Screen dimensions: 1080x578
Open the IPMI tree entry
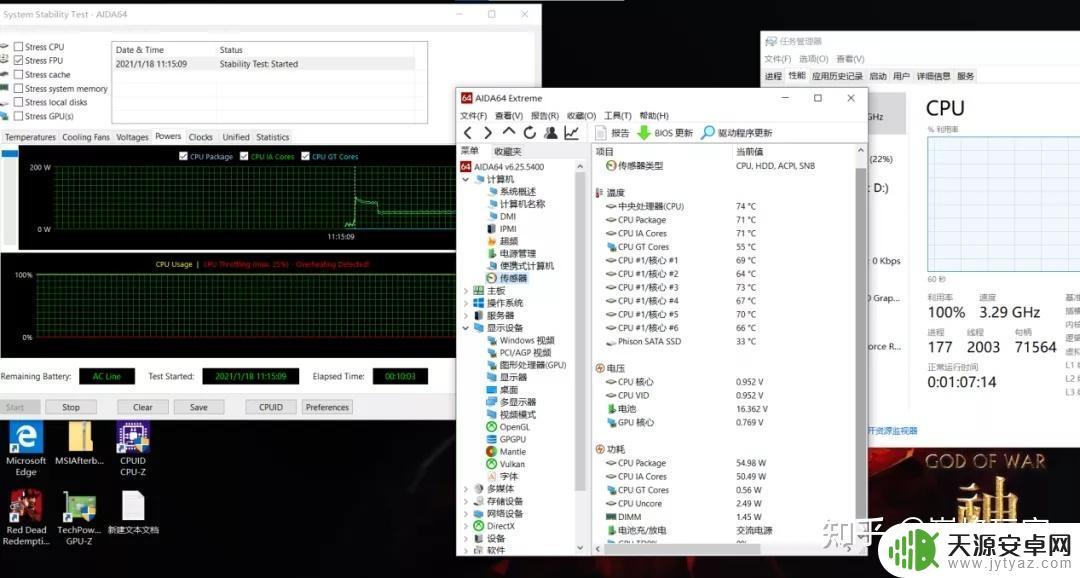click(502, 229)
